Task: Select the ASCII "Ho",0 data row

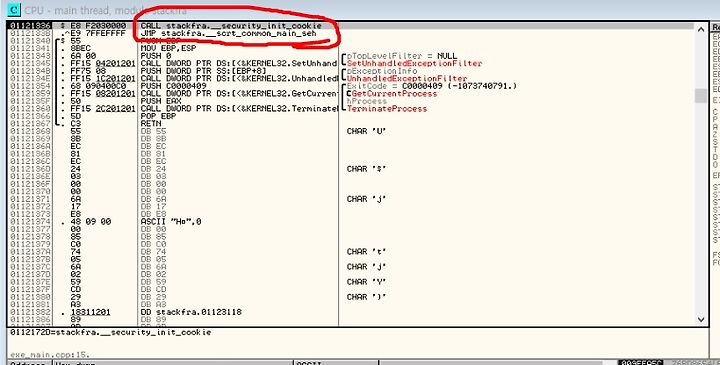Action: [x=171, y=222]
